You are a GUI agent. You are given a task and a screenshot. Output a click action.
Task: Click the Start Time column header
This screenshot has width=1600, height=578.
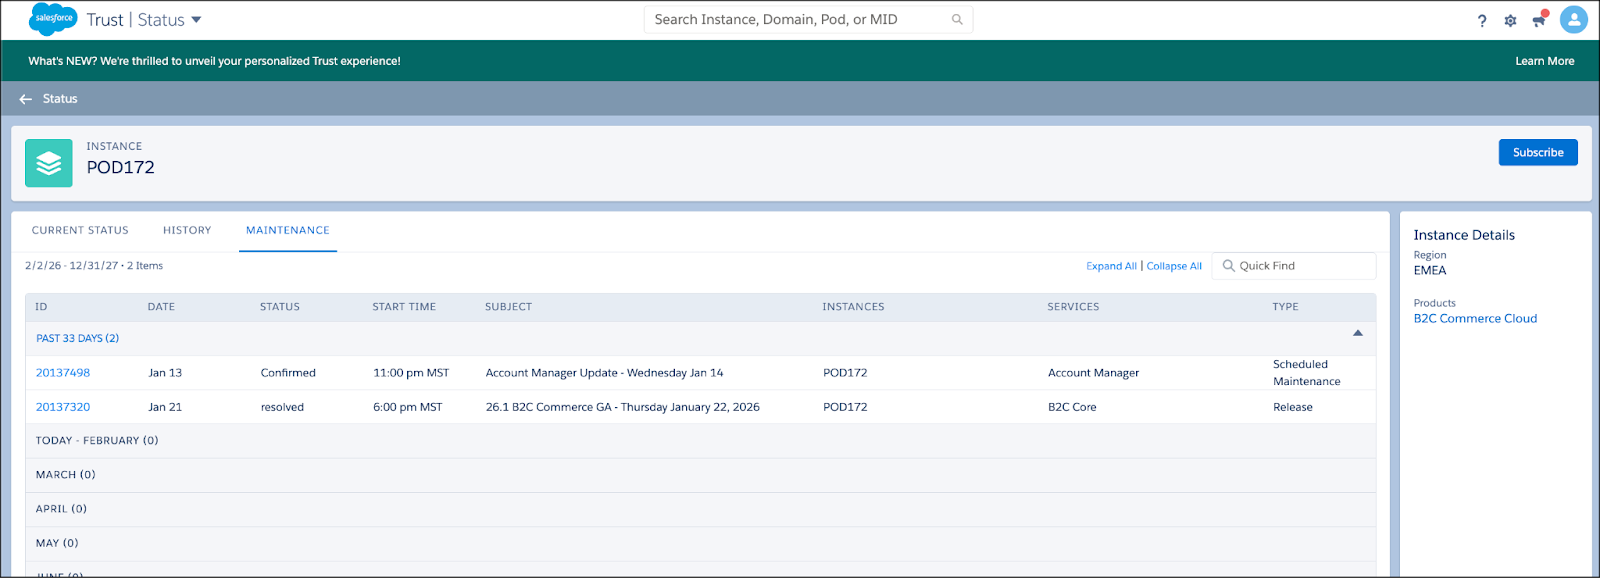point(404,307)
